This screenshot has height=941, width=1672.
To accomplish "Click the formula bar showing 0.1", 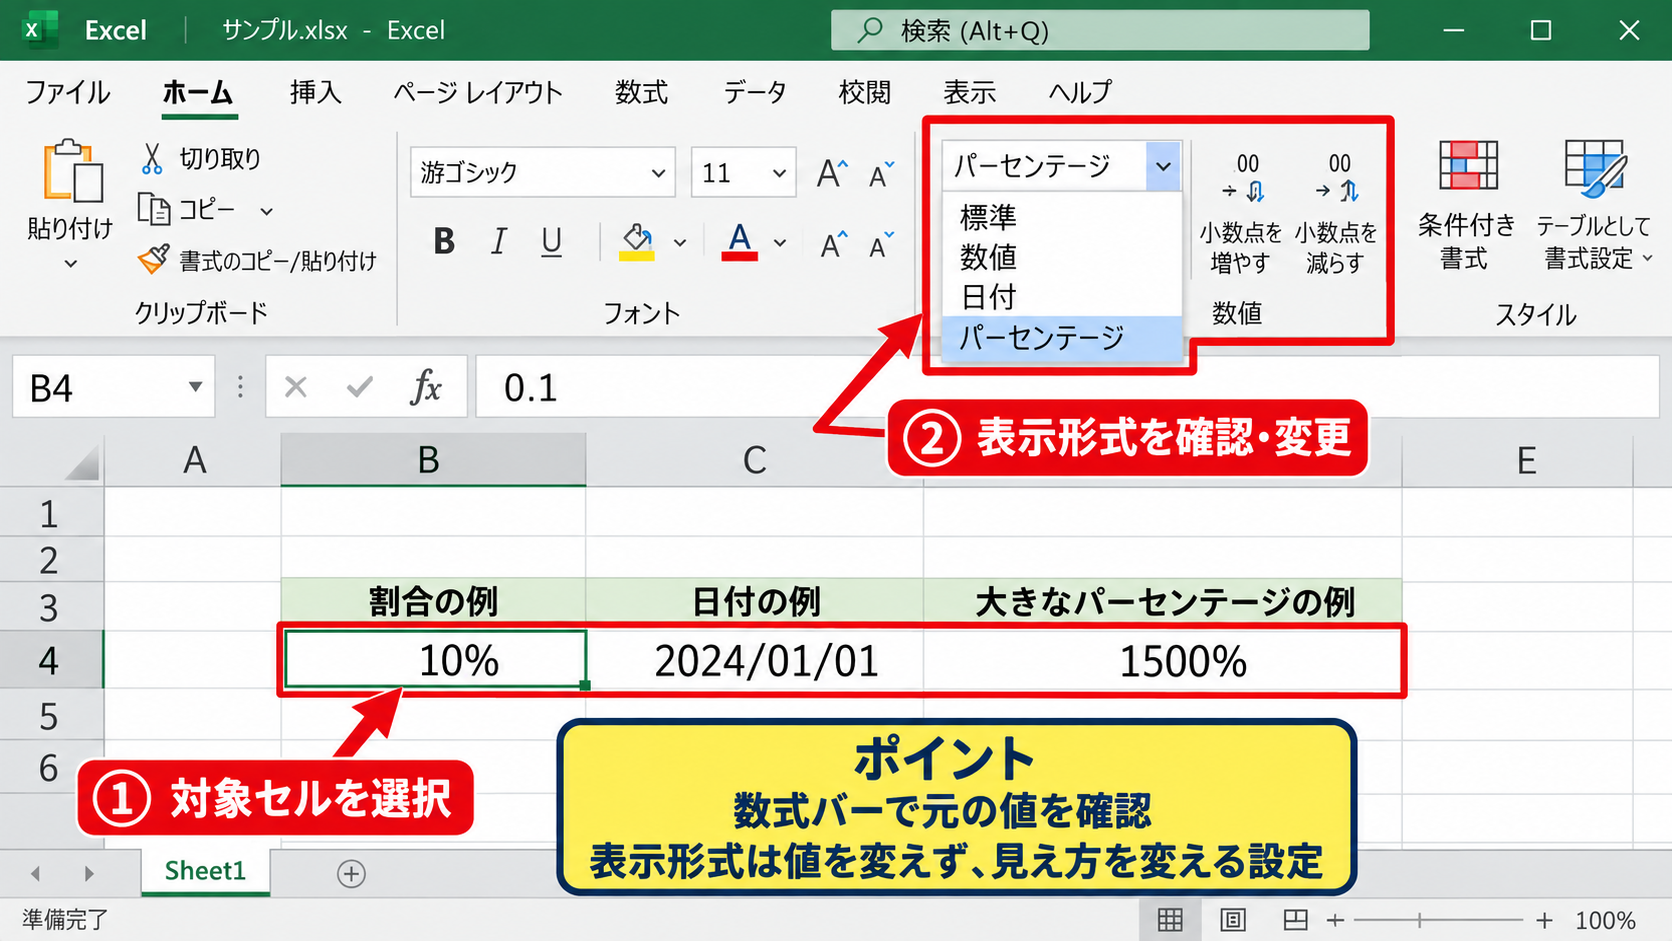I will coord(1067,386).
